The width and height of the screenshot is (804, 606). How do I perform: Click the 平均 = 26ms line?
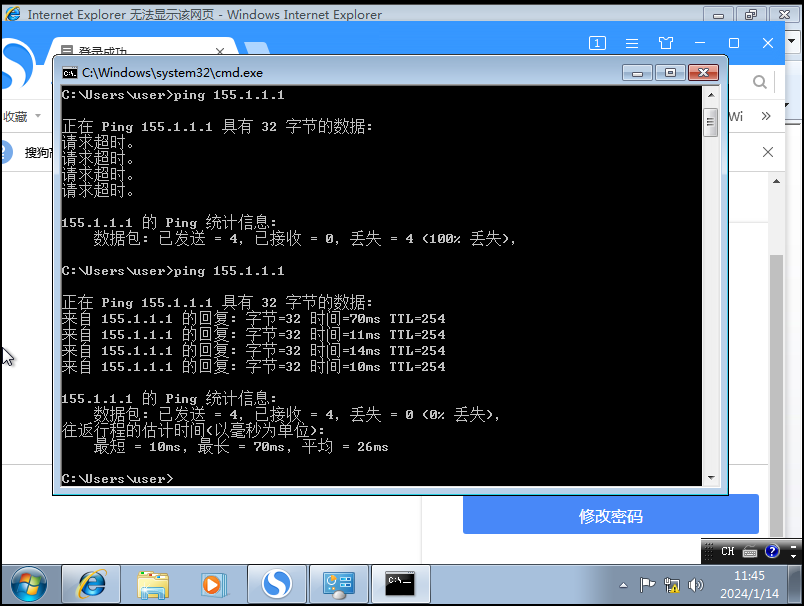241,447
